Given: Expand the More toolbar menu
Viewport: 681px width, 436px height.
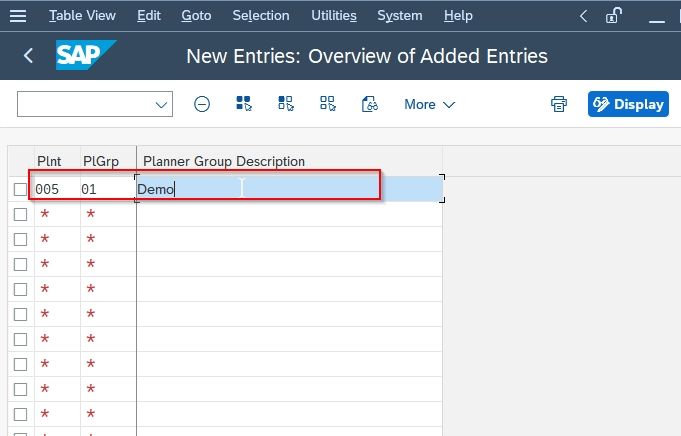Looking at the screenshot, I should pyautogui.click(x=429, y=105).
